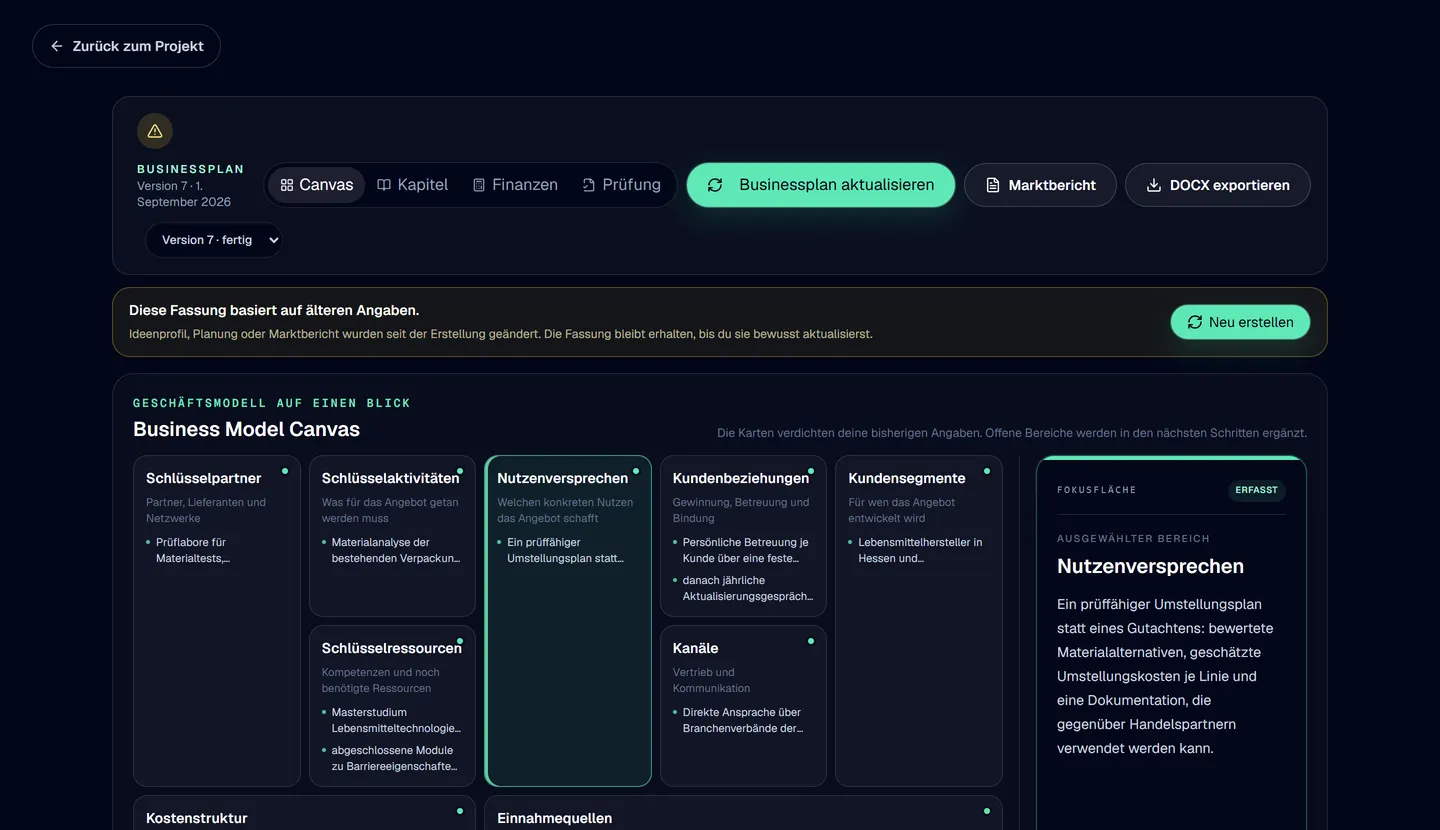This screenshot has height=830, width=1440.
Task: Click the Nutzenversprechen heading in the focus panel
Action: (x=1150, y=566)
